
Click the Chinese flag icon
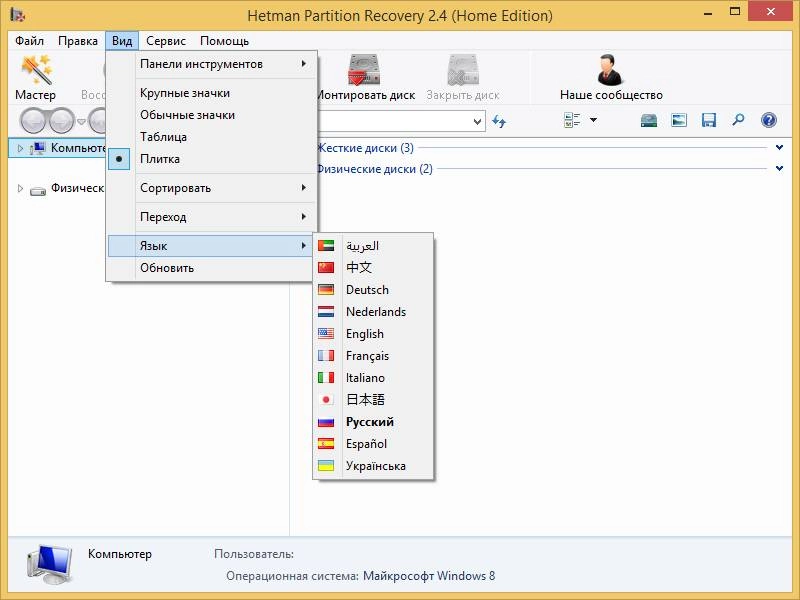pos(326,267)
